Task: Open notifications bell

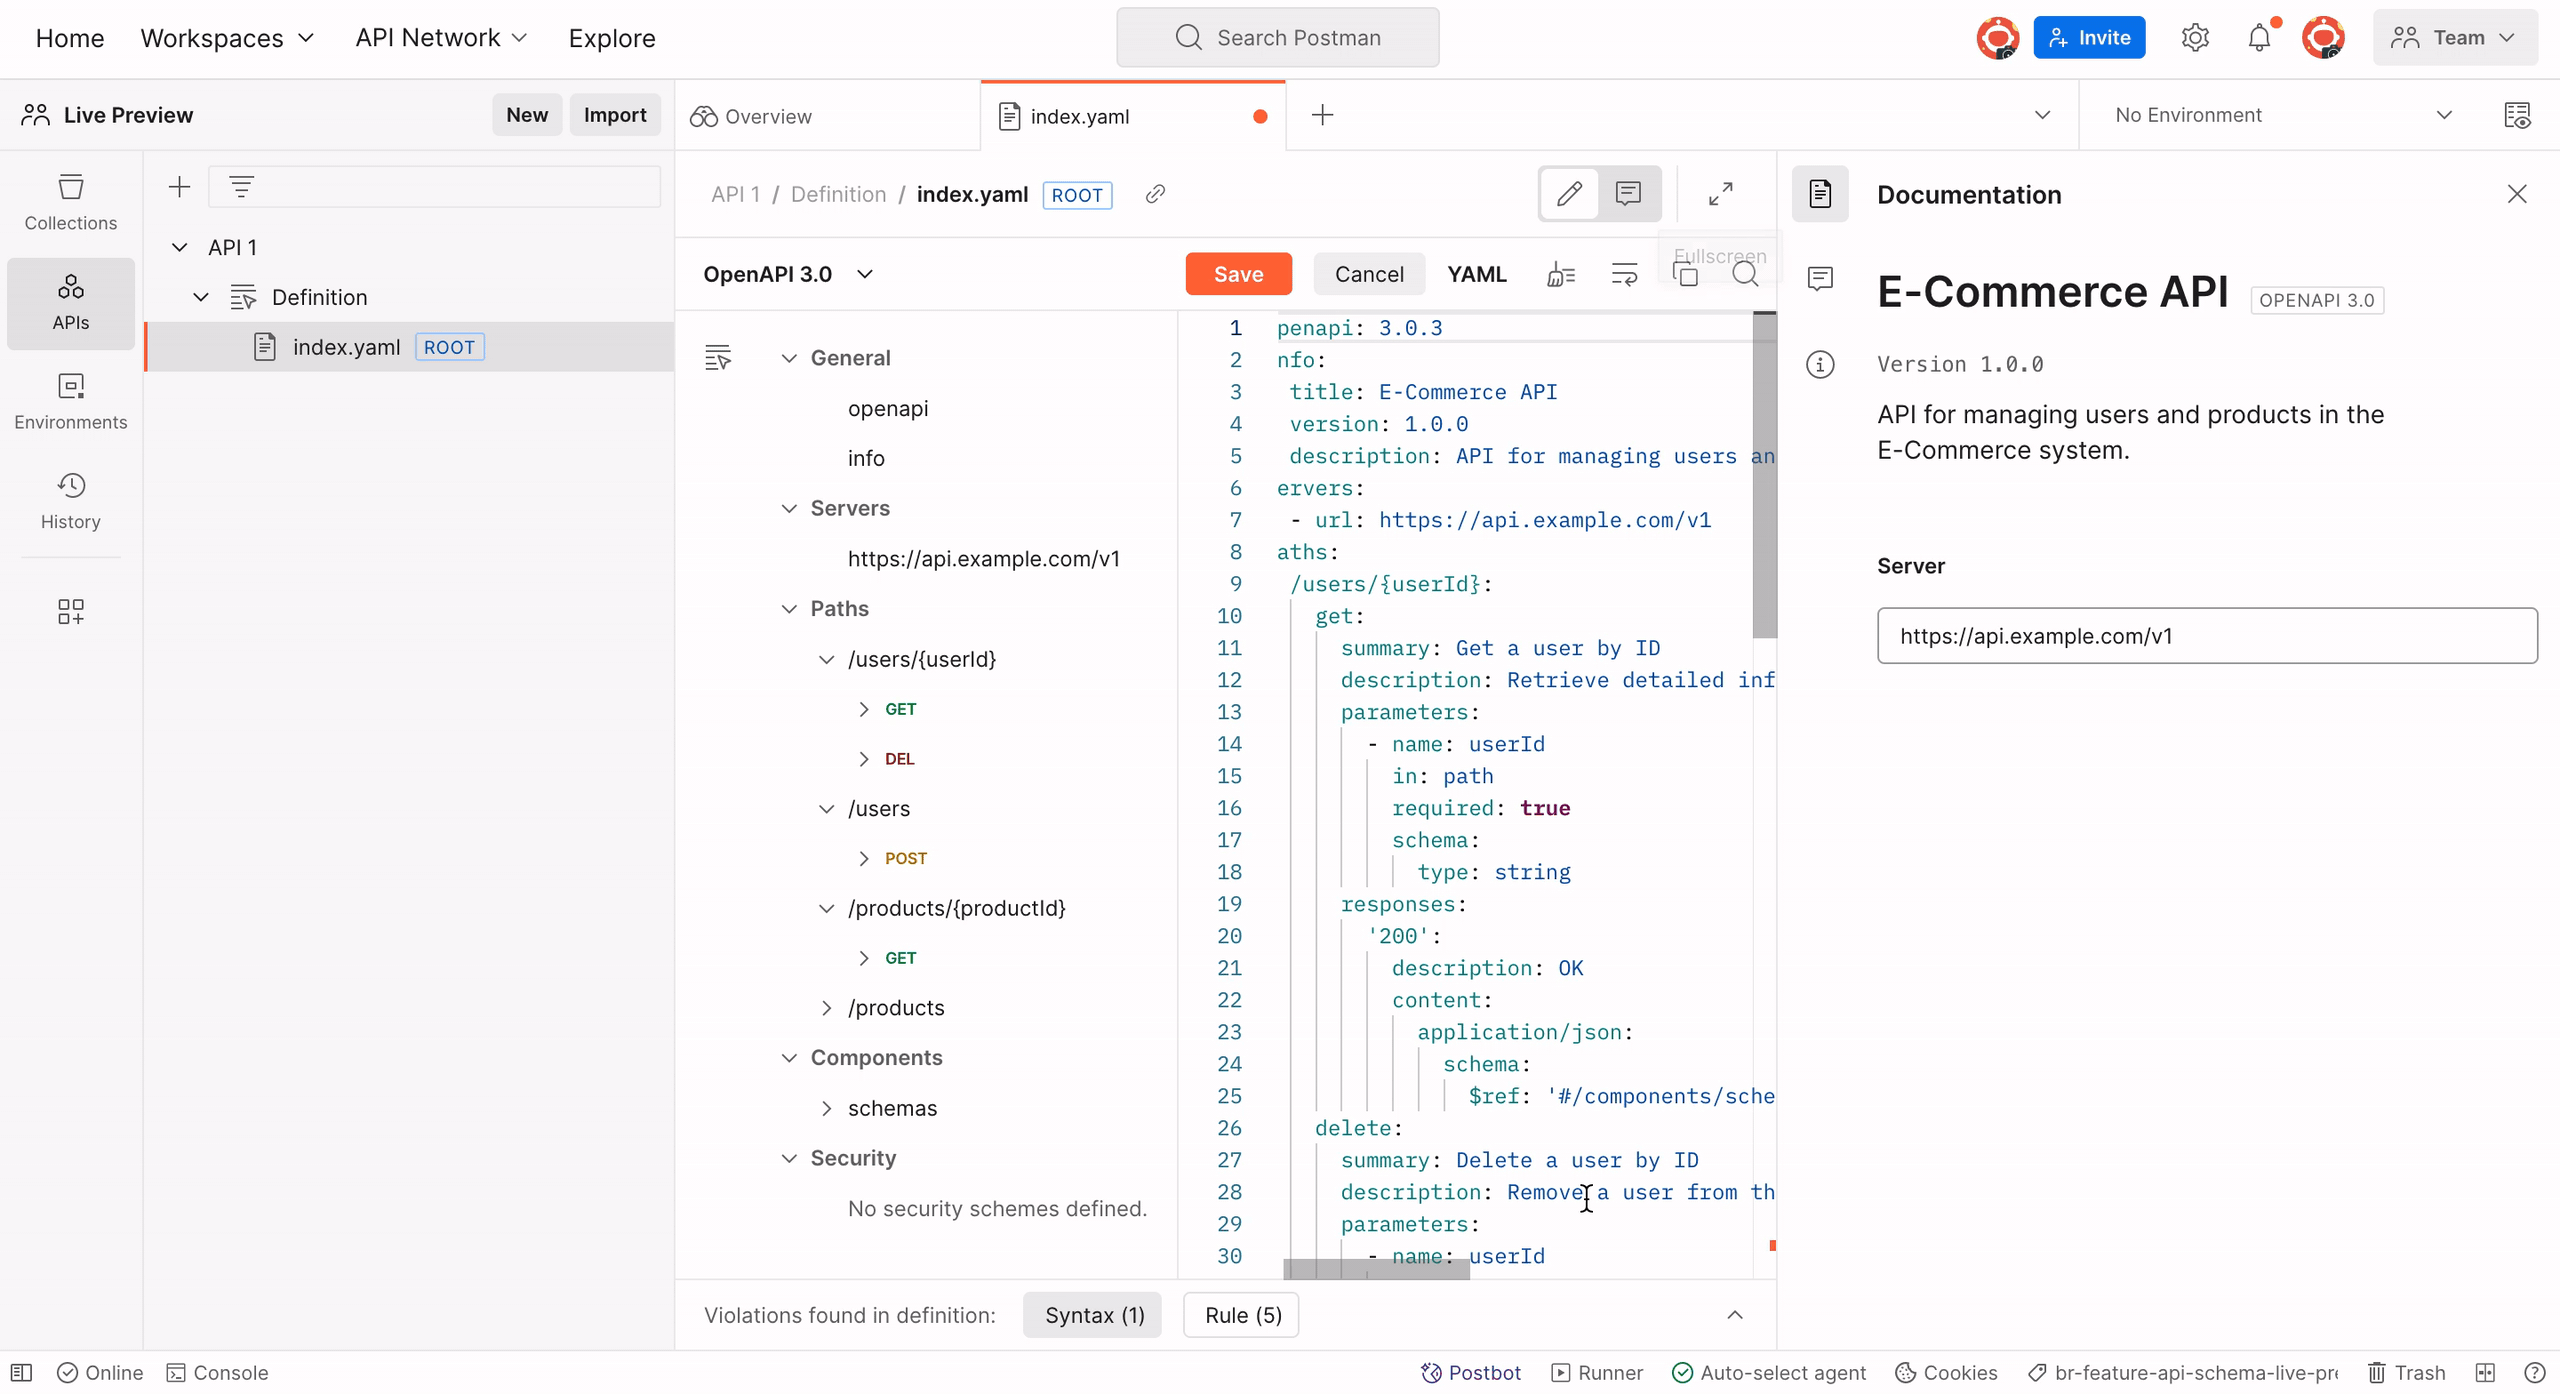Action: click(2259, 38)
